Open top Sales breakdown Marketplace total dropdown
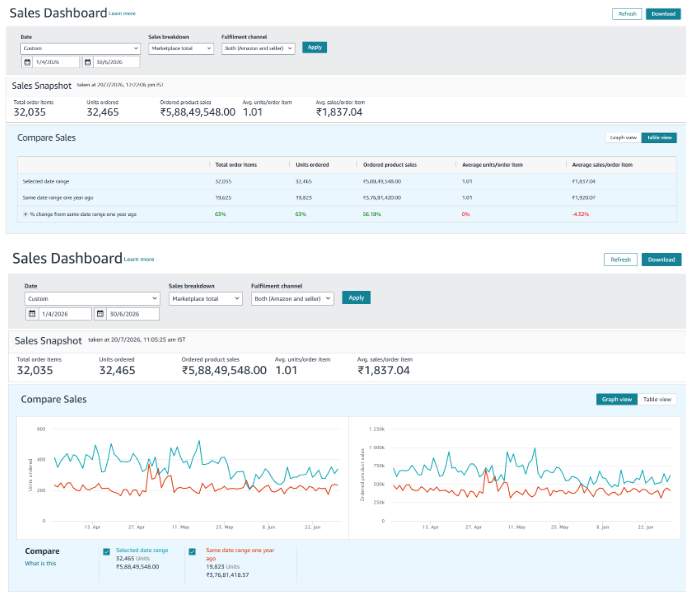 [181, 49]
